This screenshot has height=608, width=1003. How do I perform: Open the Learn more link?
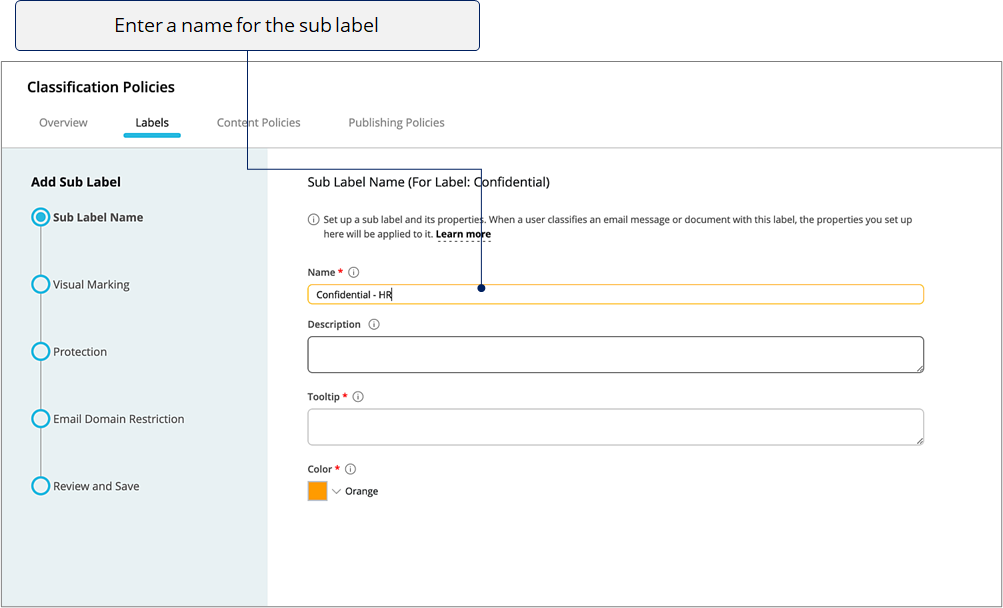pyautogui.click(x=464, y=234)
